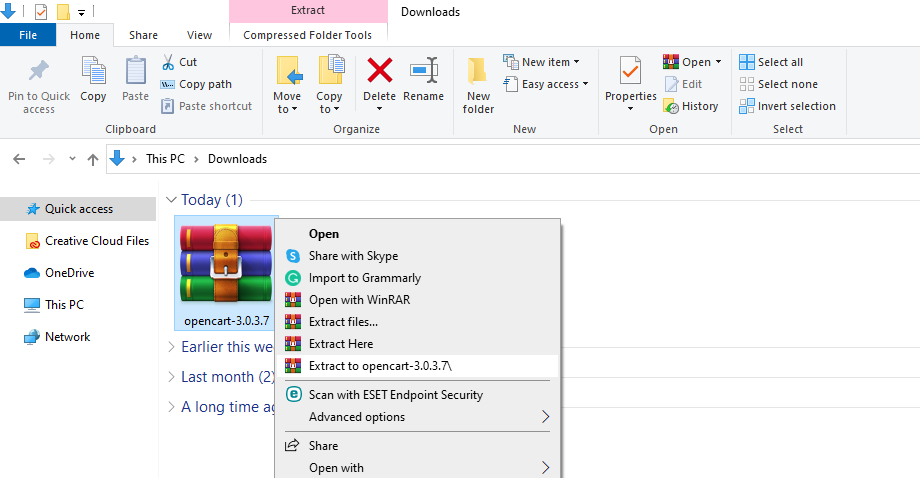Select the opencart-3.0.3.7 archive thumbnail

(226, 273)
